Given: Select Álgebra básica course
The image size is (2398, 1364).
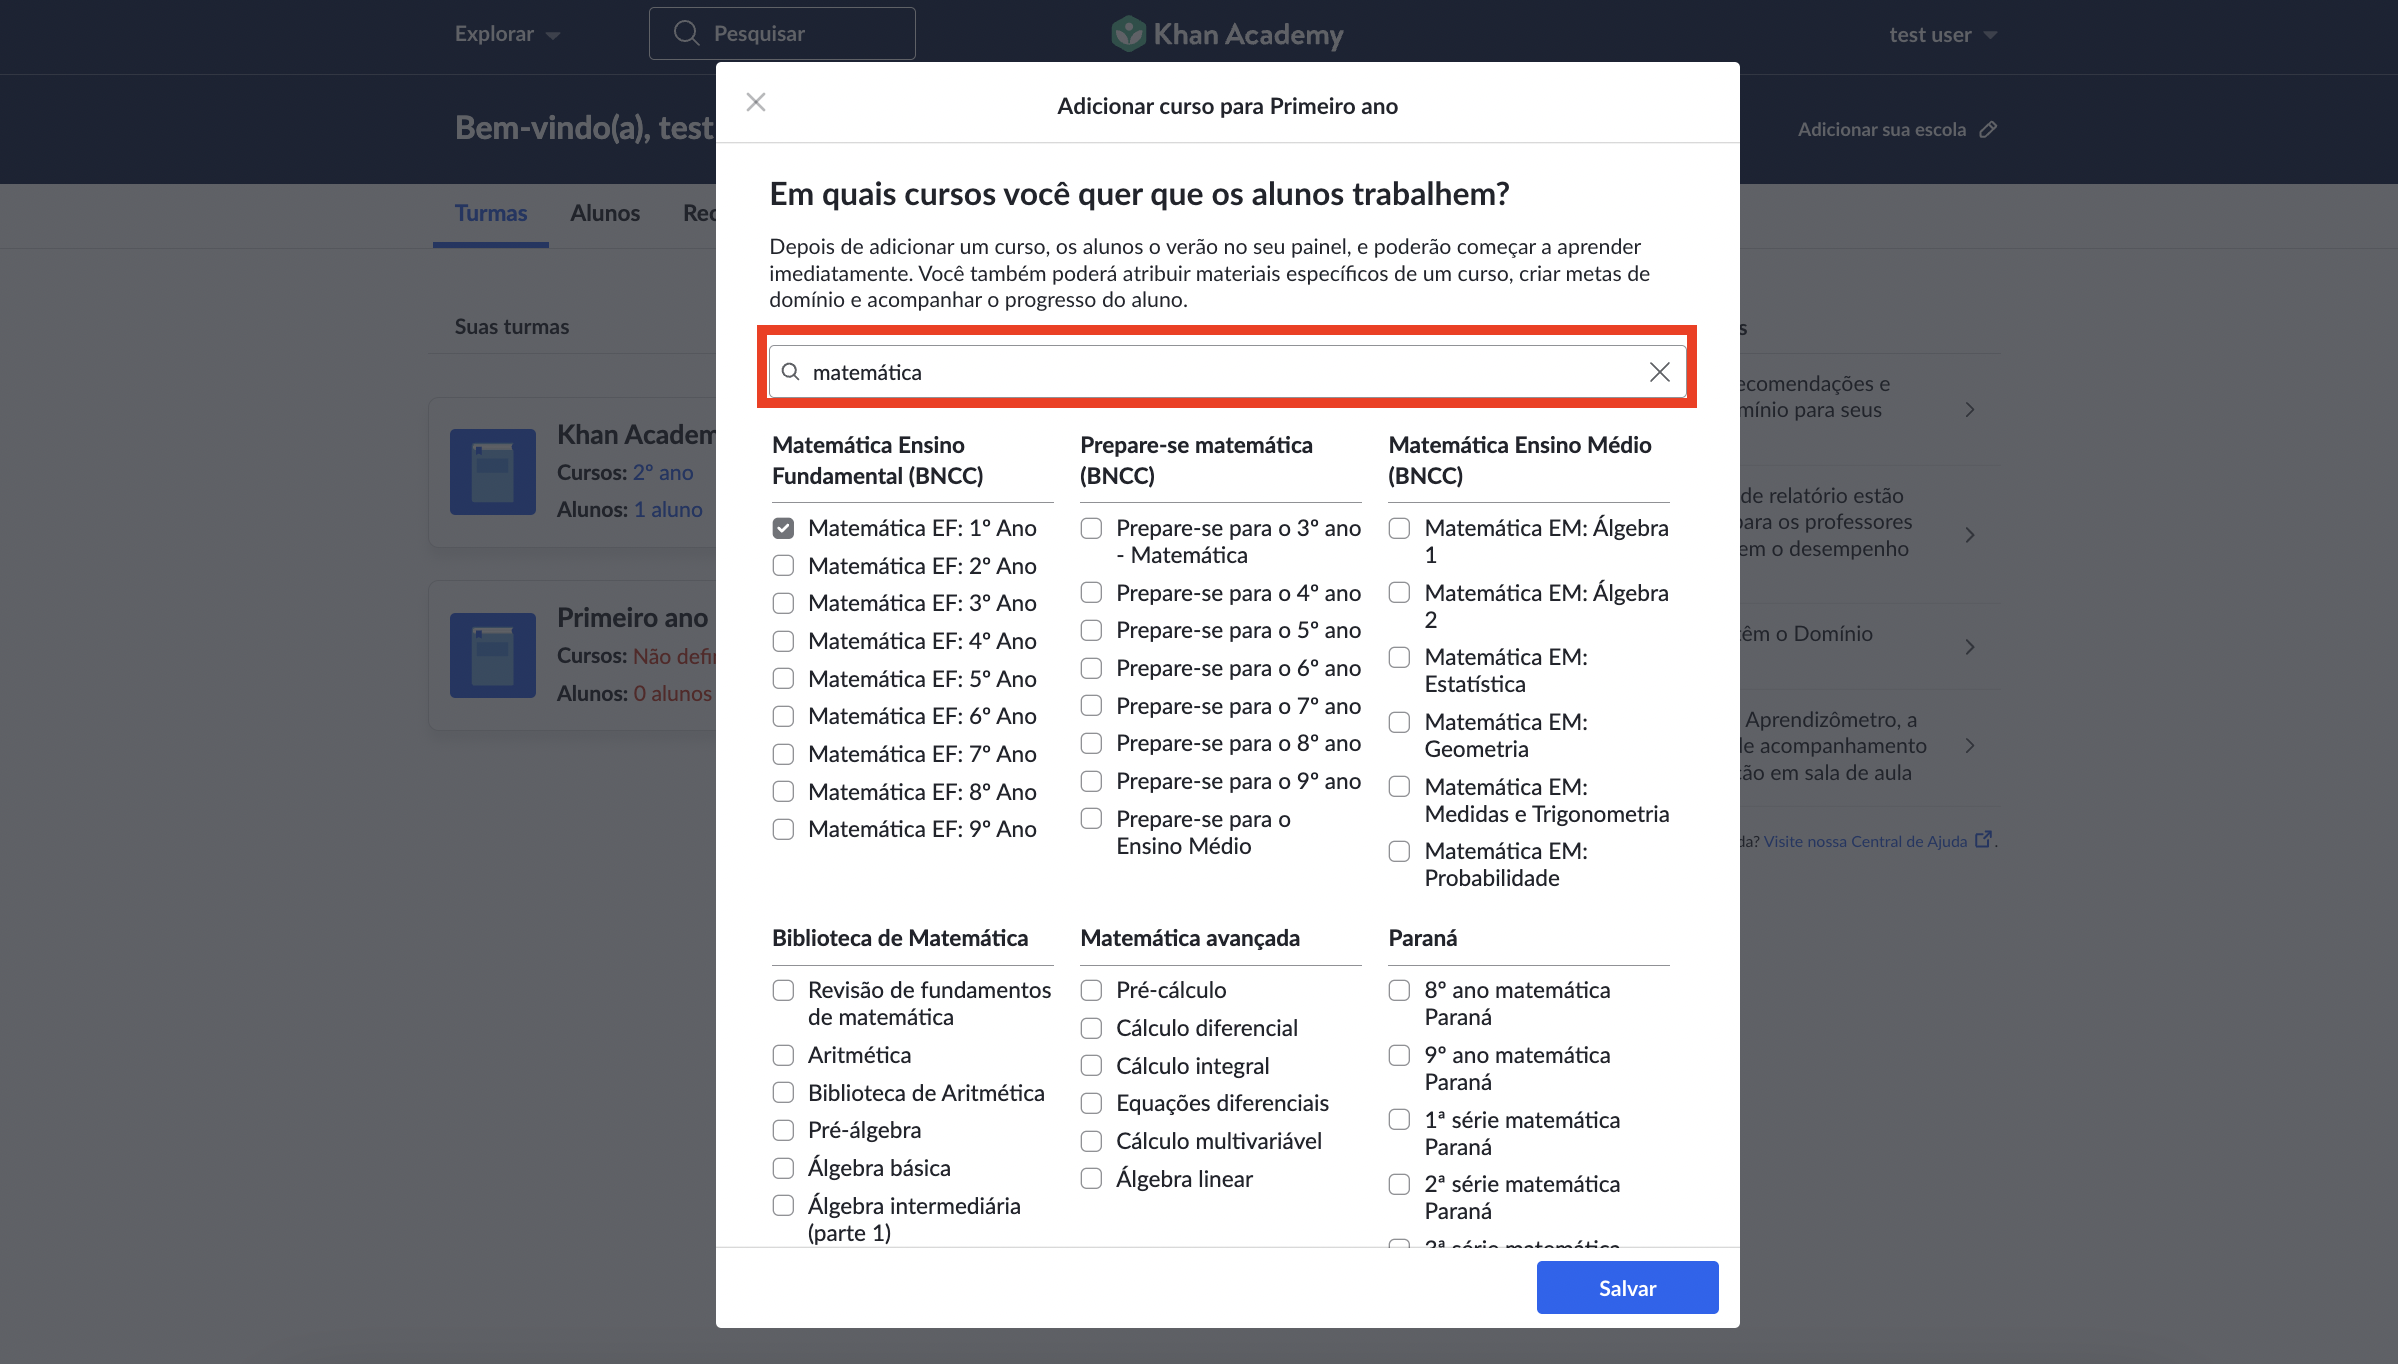Looking at the screenshot, I should (783, 1168).
